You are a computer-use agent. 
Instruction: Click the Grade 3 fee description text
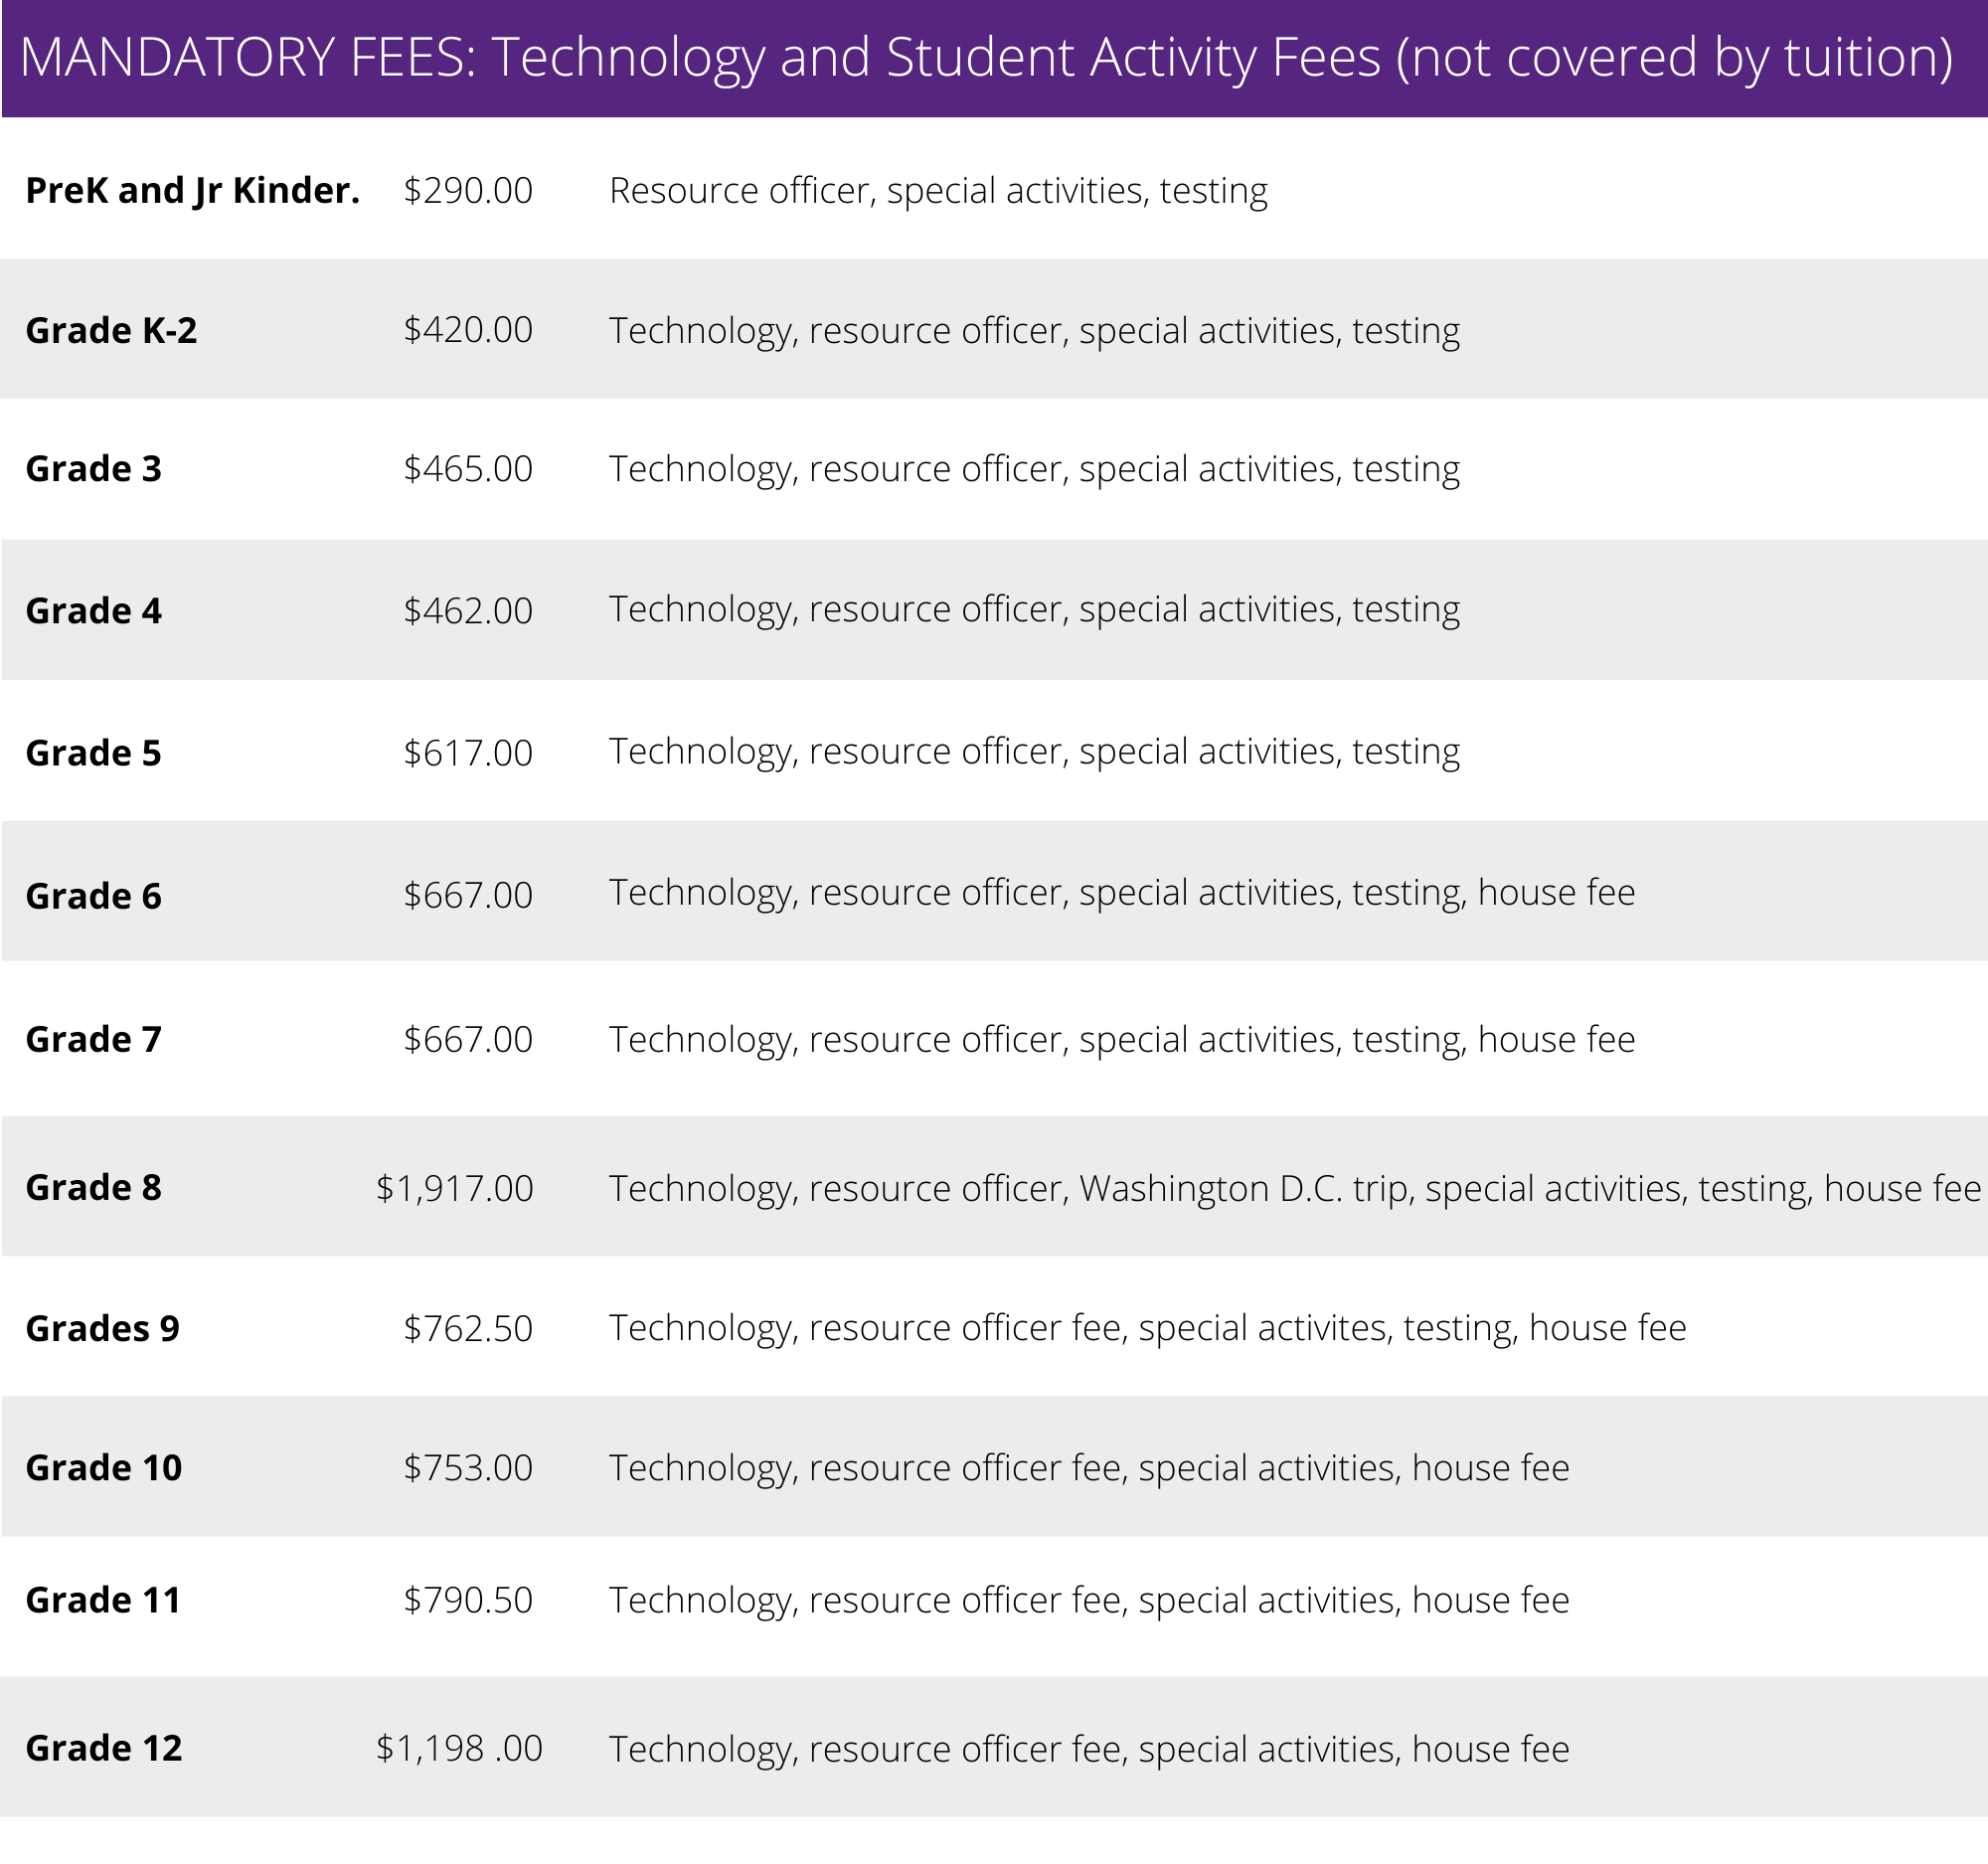click(x=1035, y=469)
